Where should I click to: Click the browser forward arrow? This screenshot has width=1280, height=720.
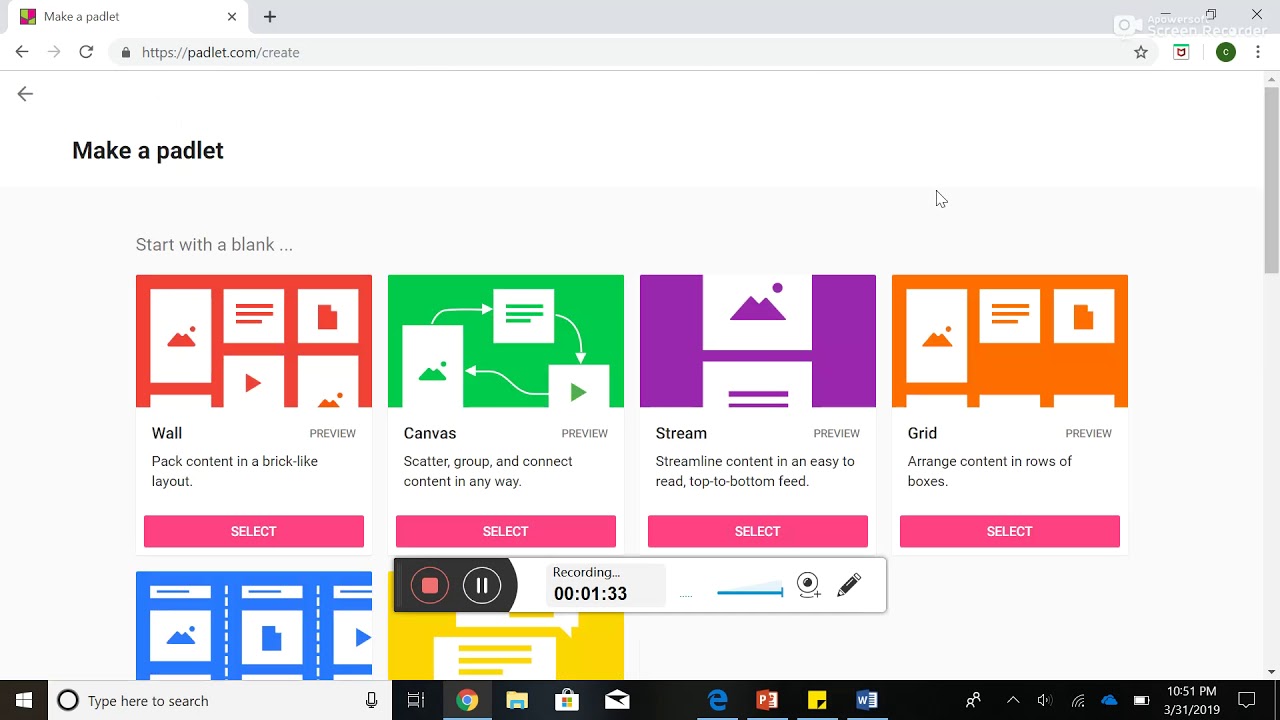[54, 52]
